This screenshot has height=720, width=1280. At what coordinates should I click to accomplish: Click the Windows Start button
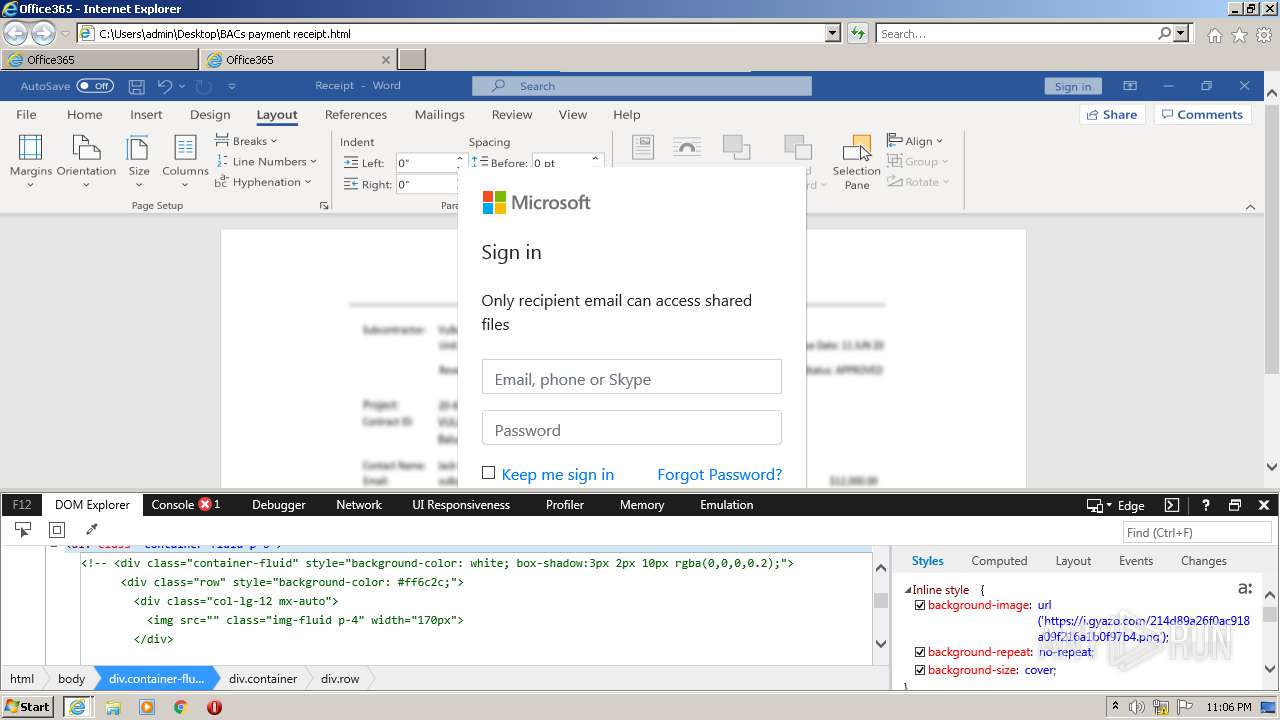28,707
